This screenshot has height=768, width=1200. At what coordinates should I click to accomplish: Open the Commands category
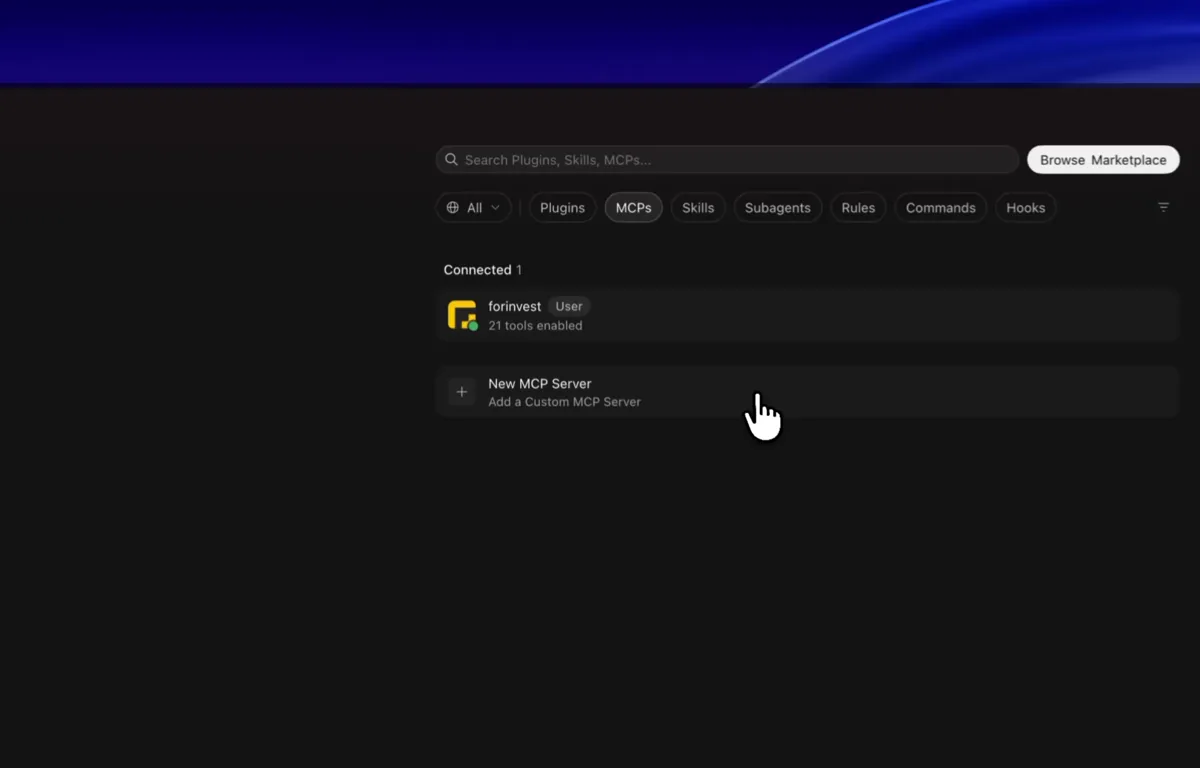(x=940, y=208)
